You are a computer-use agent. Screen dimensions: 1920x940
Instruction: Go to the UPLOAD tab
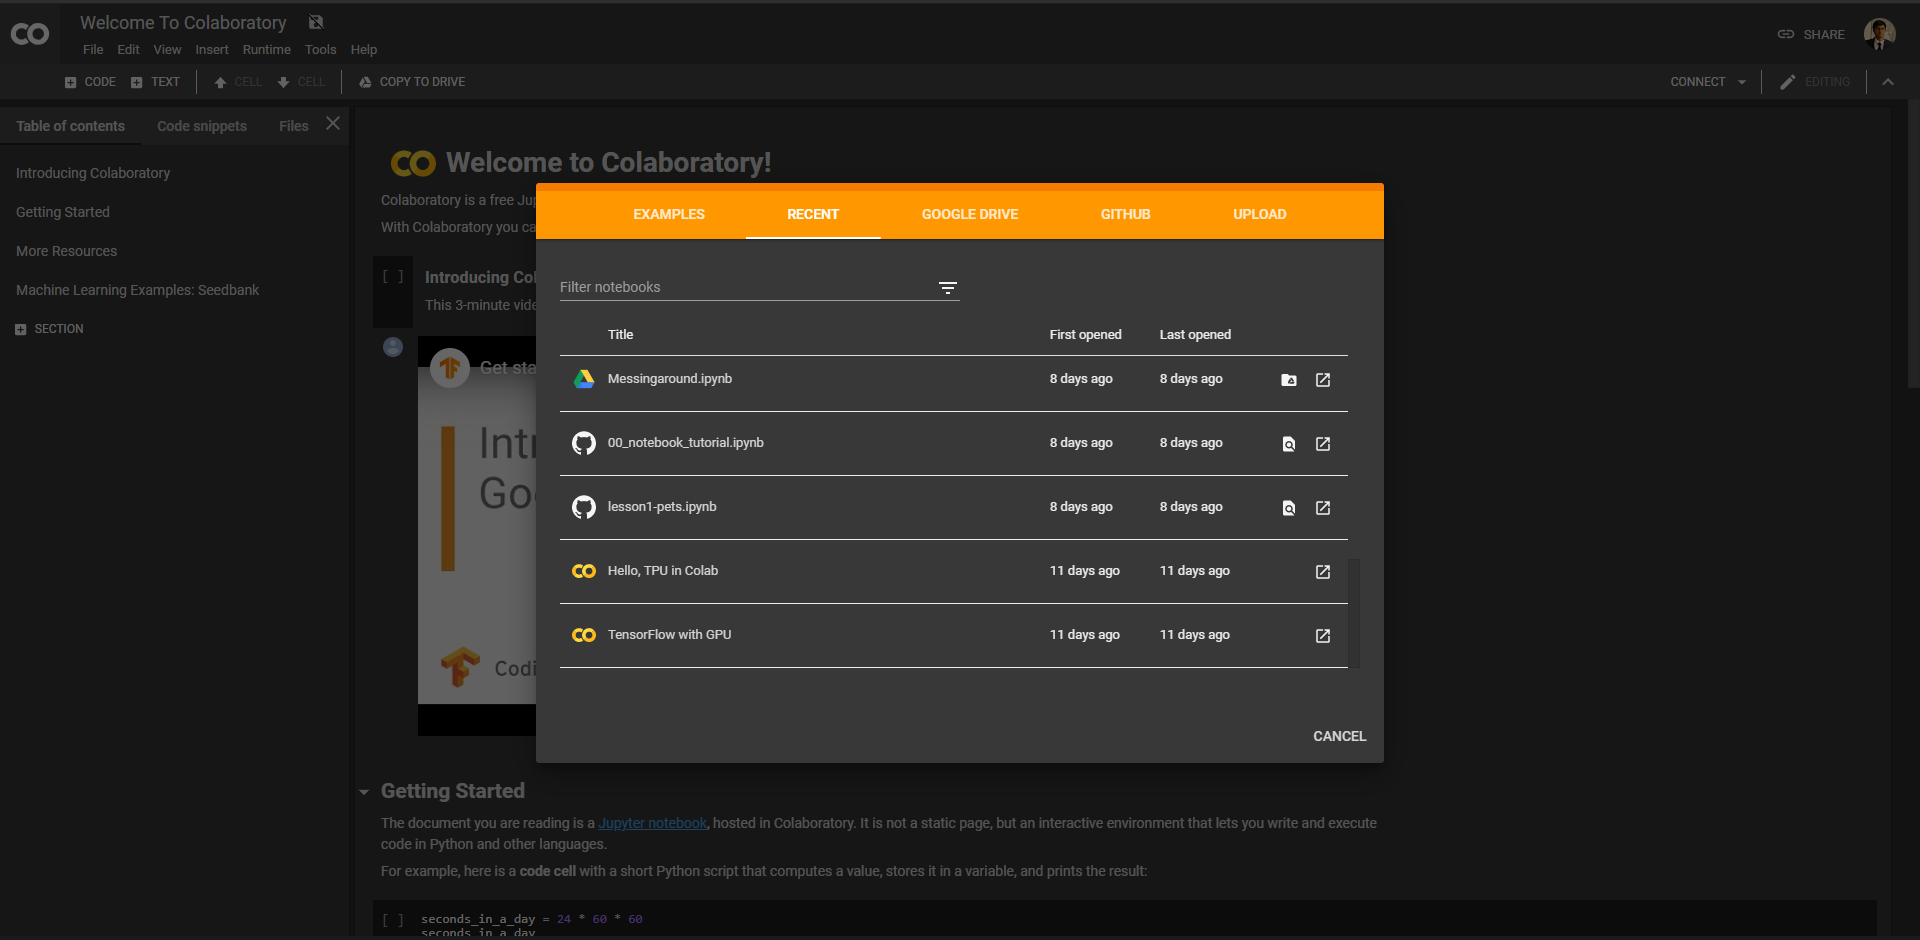(1260, 214)
